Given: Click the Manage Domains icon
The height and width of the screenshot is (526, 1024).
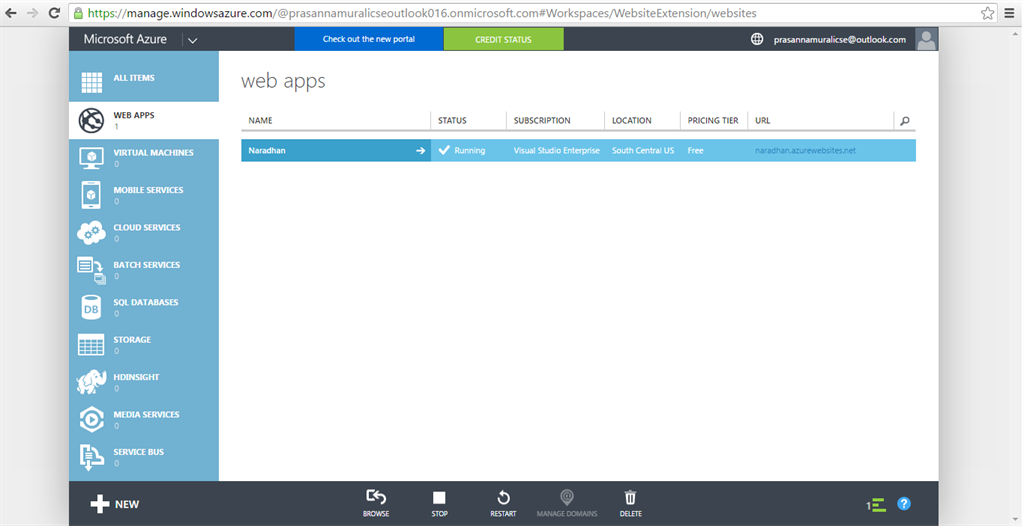Looking at the screenshot, I should [x=567, y=497].
